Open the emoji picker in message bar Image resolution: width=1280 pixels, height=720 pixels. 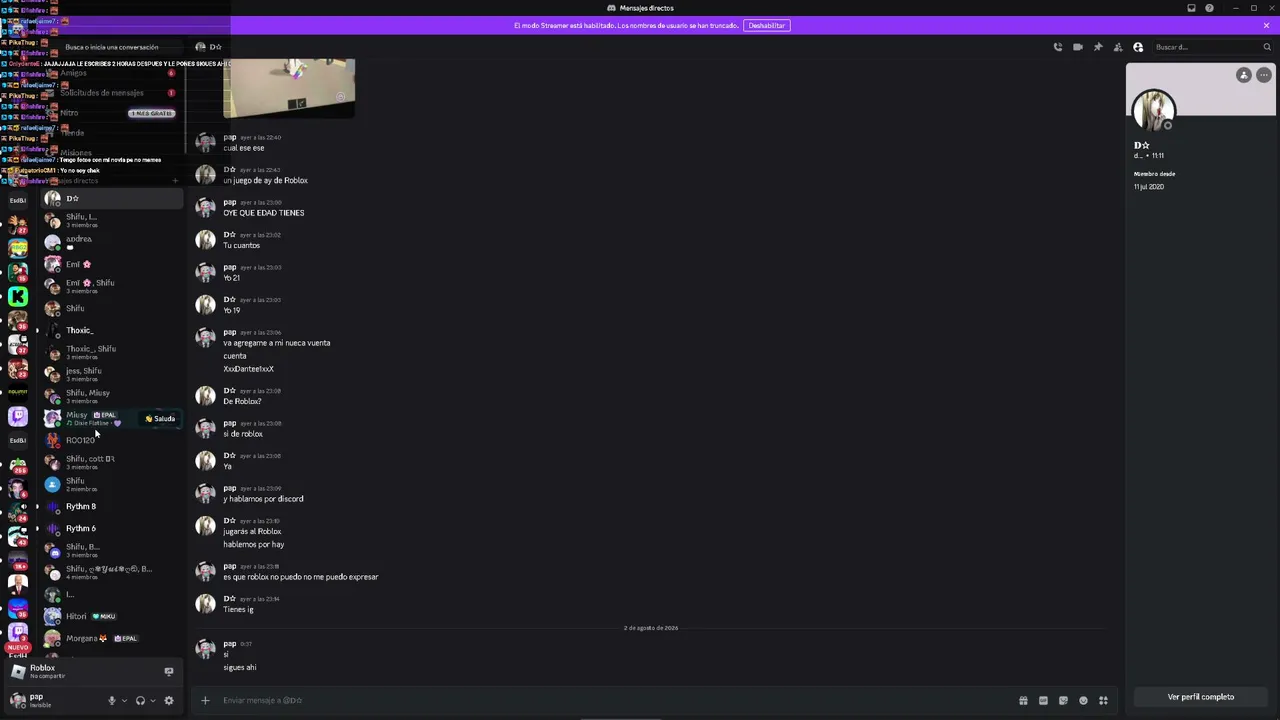click(x=1083, y=700)
